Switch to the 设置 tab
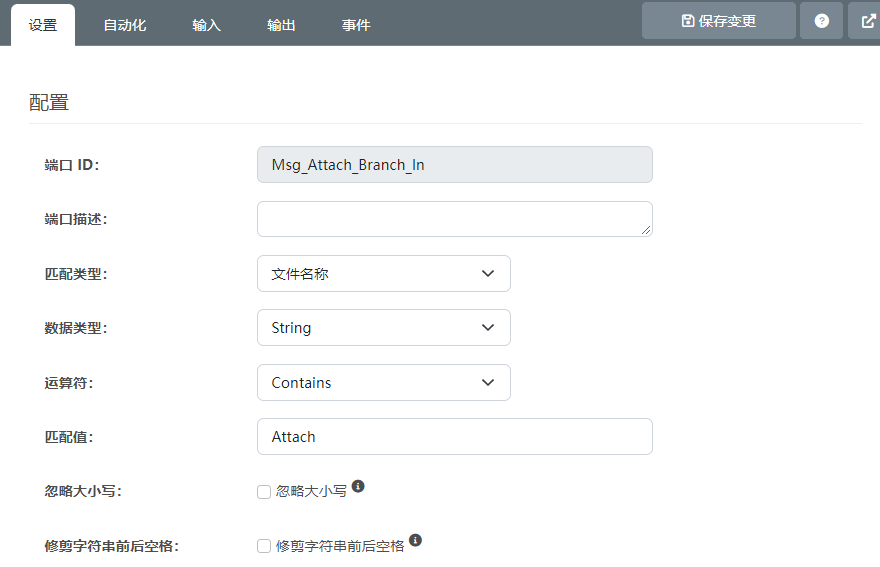Screen dimensions: 880x567 pos(43,25)
